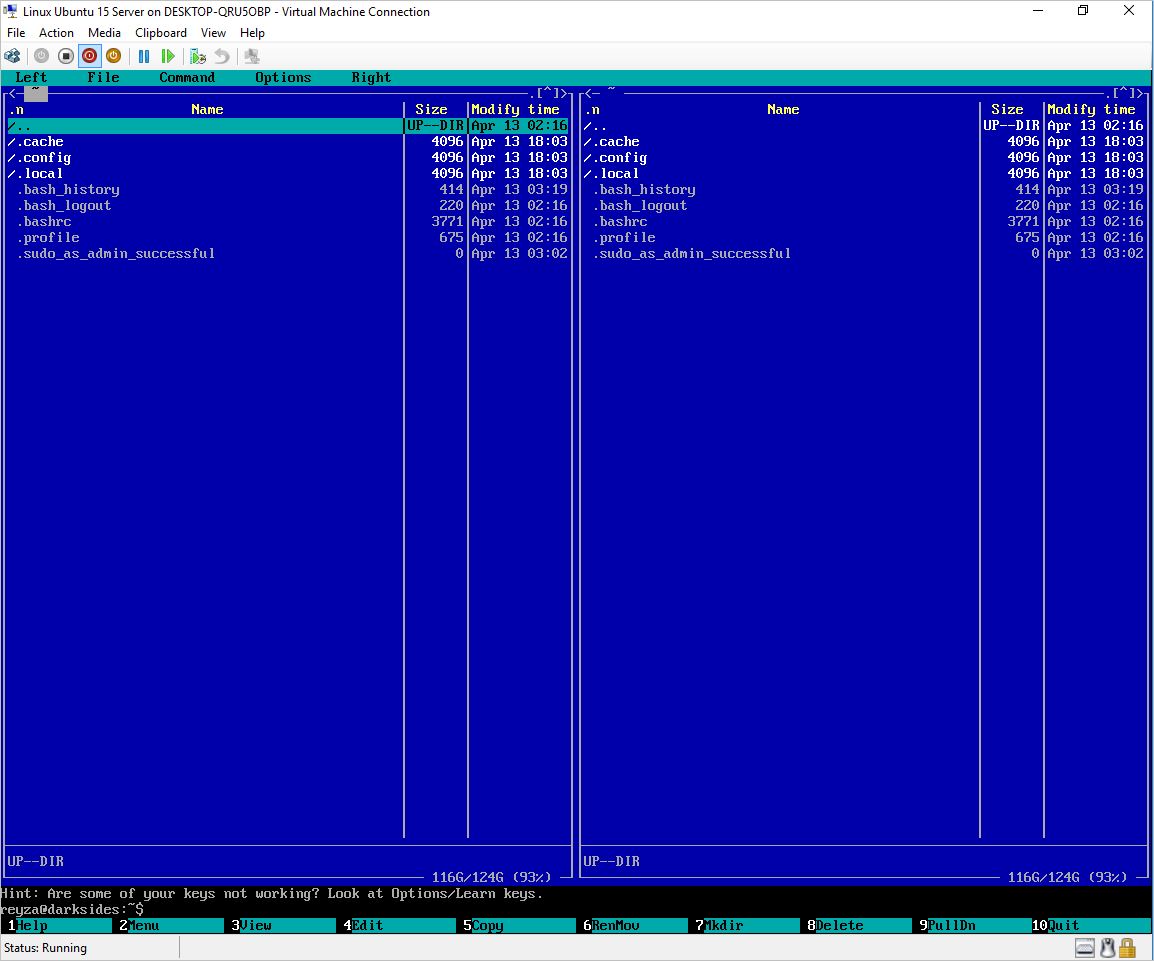The height and width of the screenshot is (961, 1154).
Task: Click the Revert arrow icon
Action: (x=222, y=57)
